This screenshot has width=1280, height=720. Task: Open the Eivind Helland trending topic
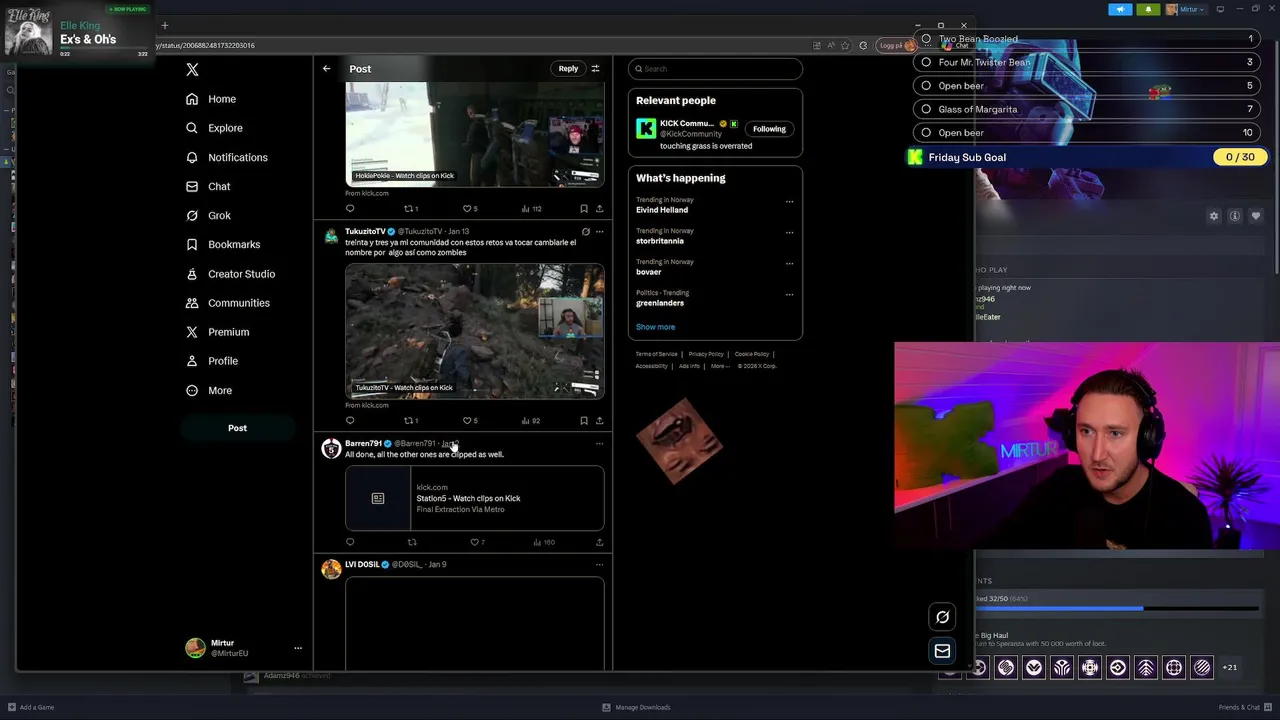[x=662, y=210]
